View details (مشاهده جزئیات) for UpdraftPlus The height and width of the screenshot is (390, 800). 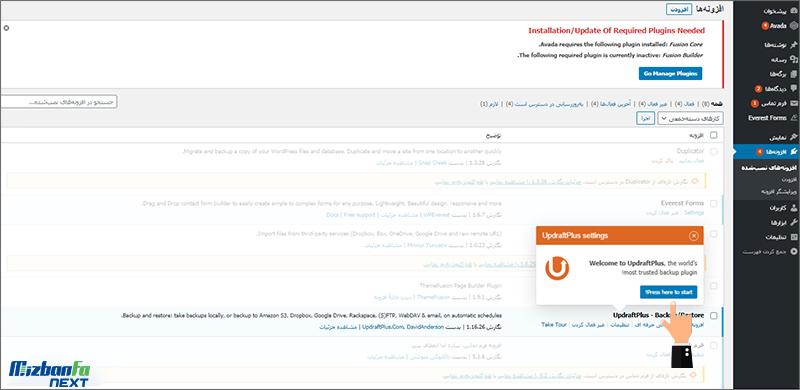[x=338, y=326]
